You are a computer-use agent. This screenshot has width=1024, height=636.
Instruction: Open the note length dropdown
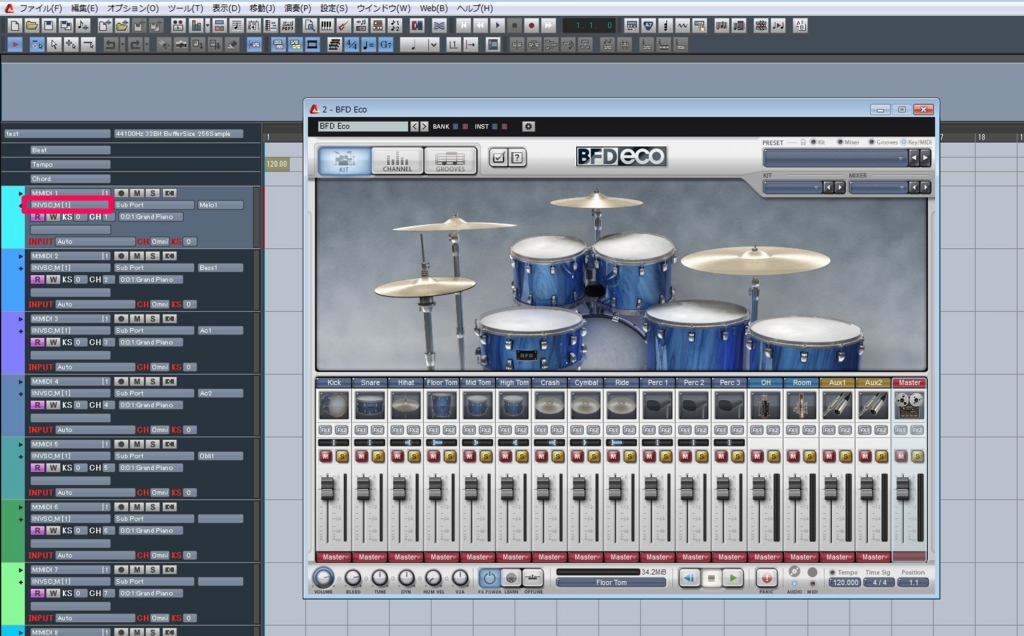pos(434,44)
